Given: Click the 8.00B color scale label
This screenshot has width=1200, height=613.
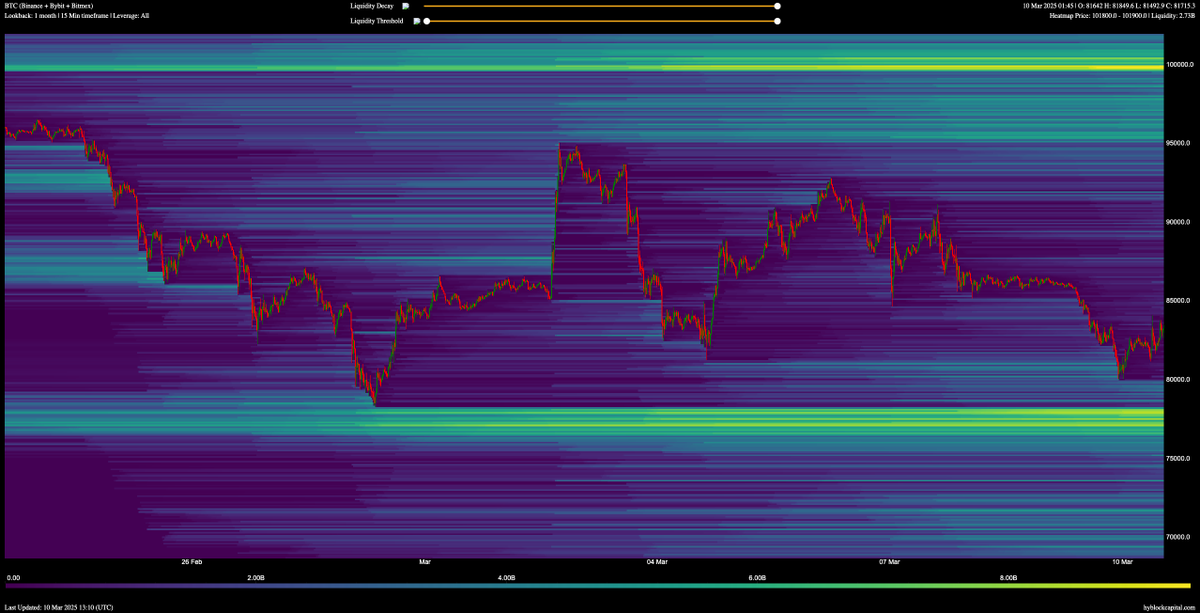Looking at the screenshot, I should (x=1009, y=578).
